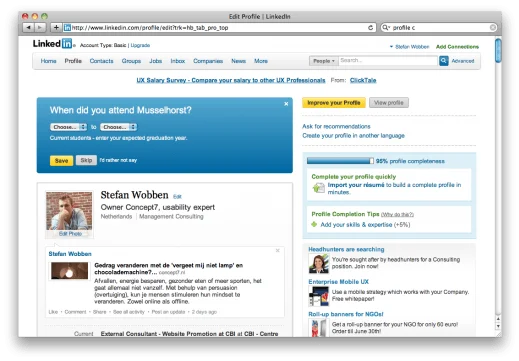519x361 pixels.
Task: Click See all activity
Action: [x=129, y=312]
